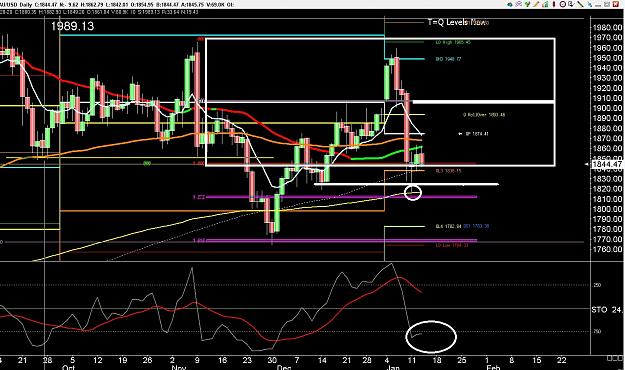Click the round clock icon in toolbar

coord(563,4)
